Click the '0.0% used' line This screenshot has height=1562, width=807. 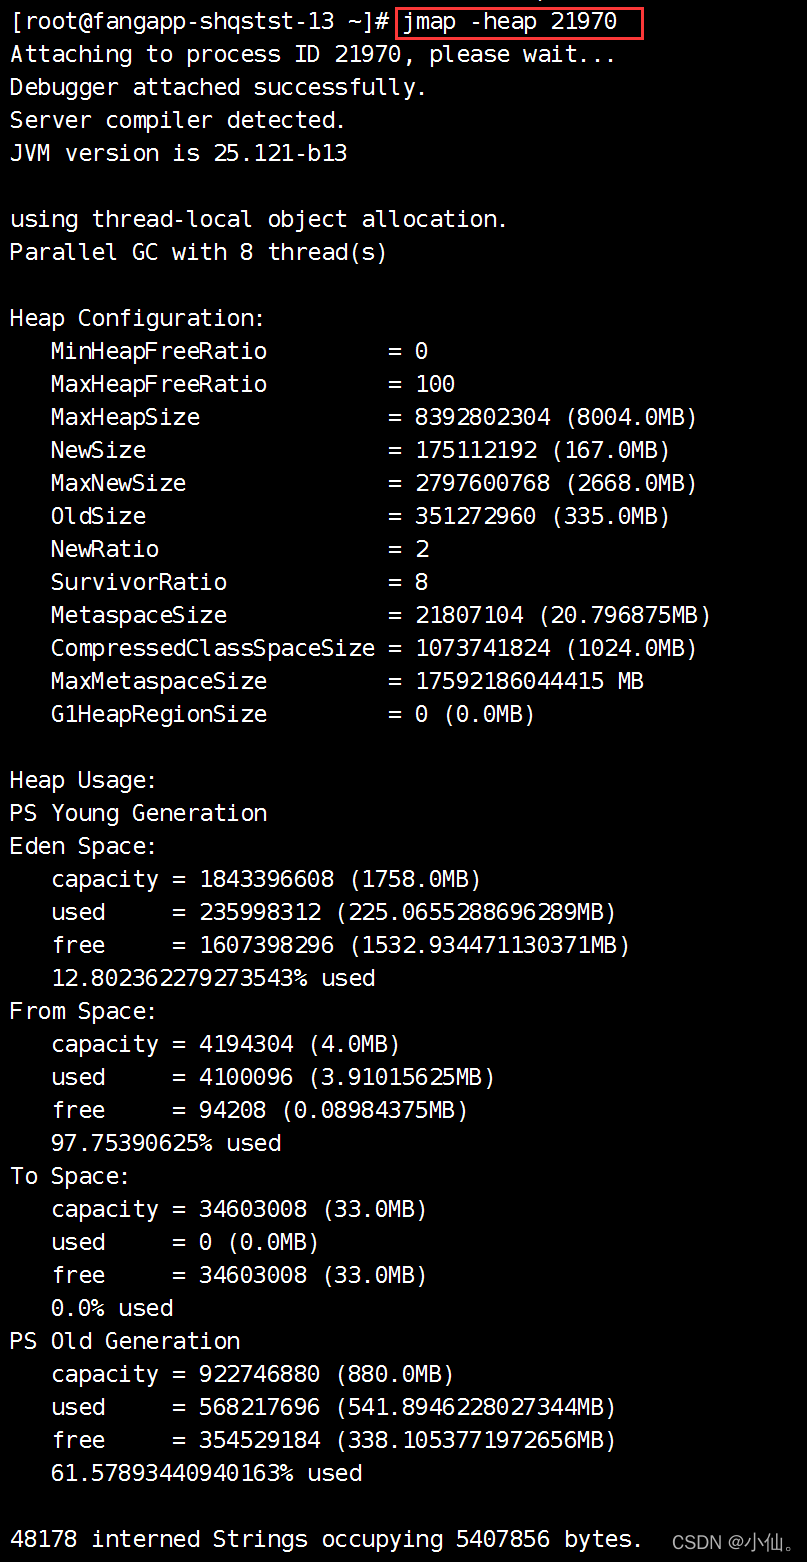tap(112, 1308)
